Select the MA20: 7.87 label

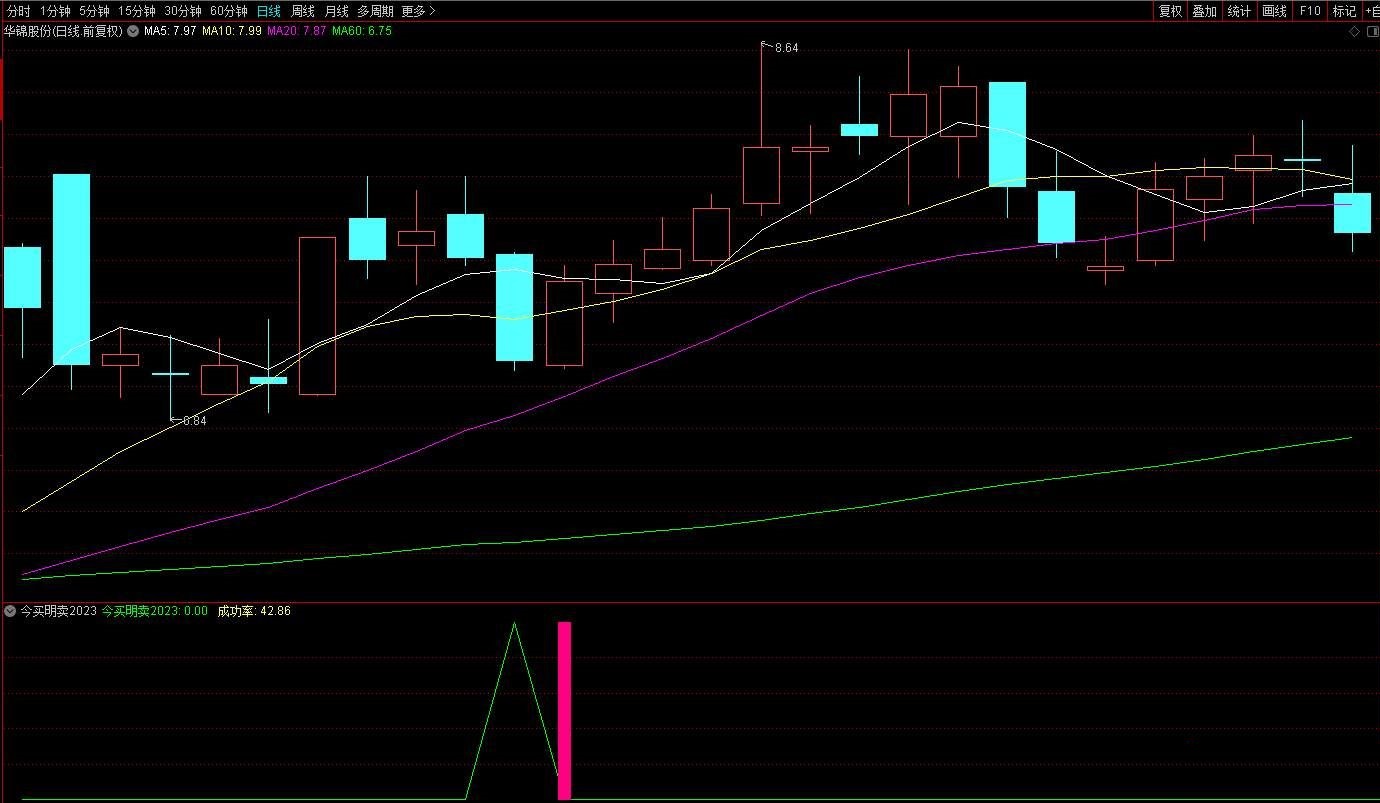[x=297, y=31]
